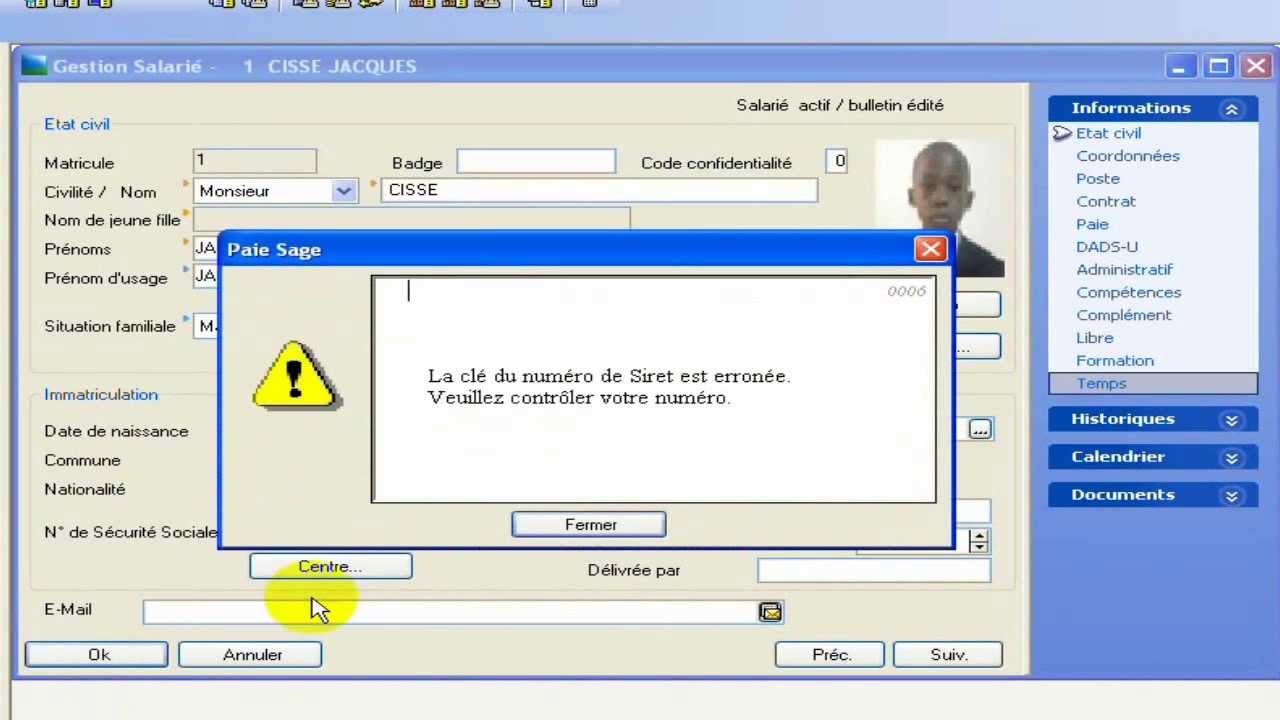Select Etat civil in the Informations list
The image size is (1280, 720).
point(1108,133)
